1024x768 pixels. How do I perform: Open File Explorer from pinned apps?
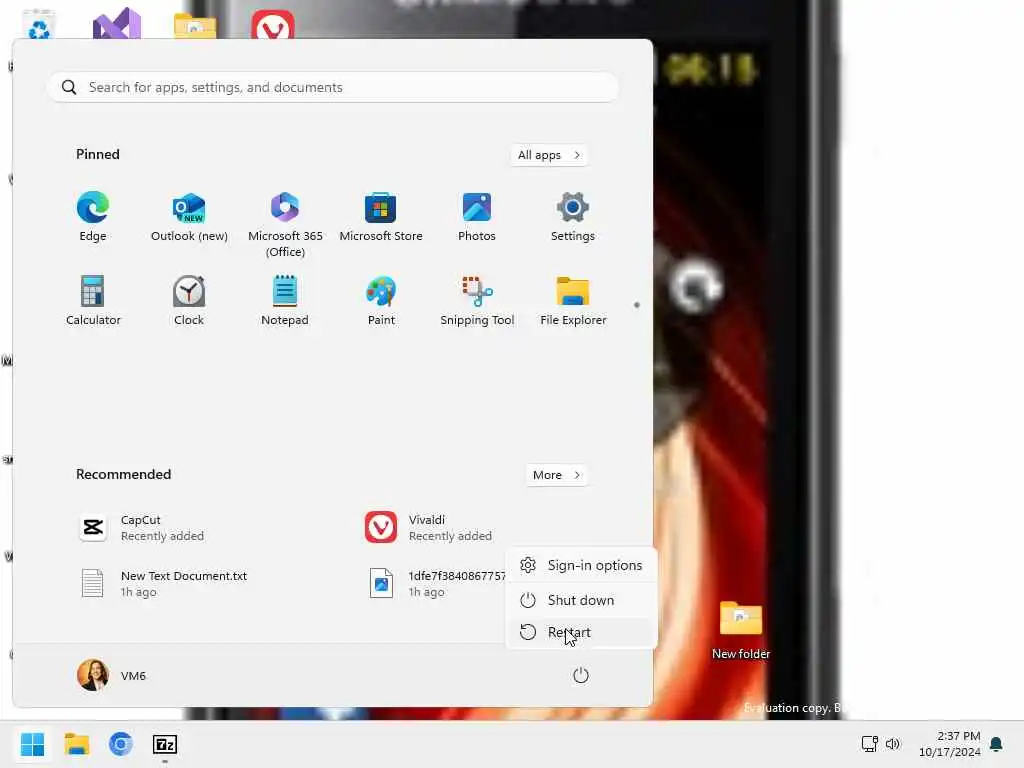coord(573,300)
